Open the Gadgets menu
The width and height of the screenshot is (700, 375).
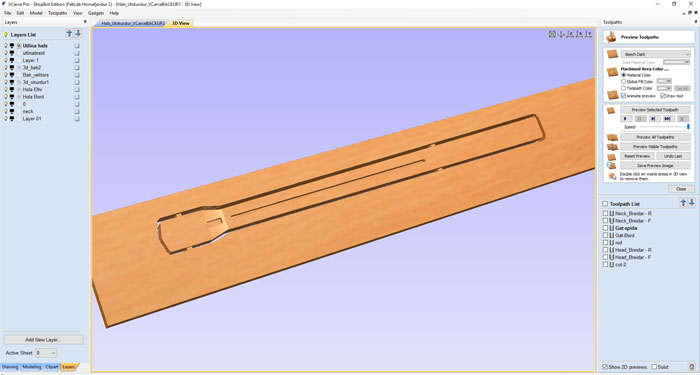coord(96,13)
